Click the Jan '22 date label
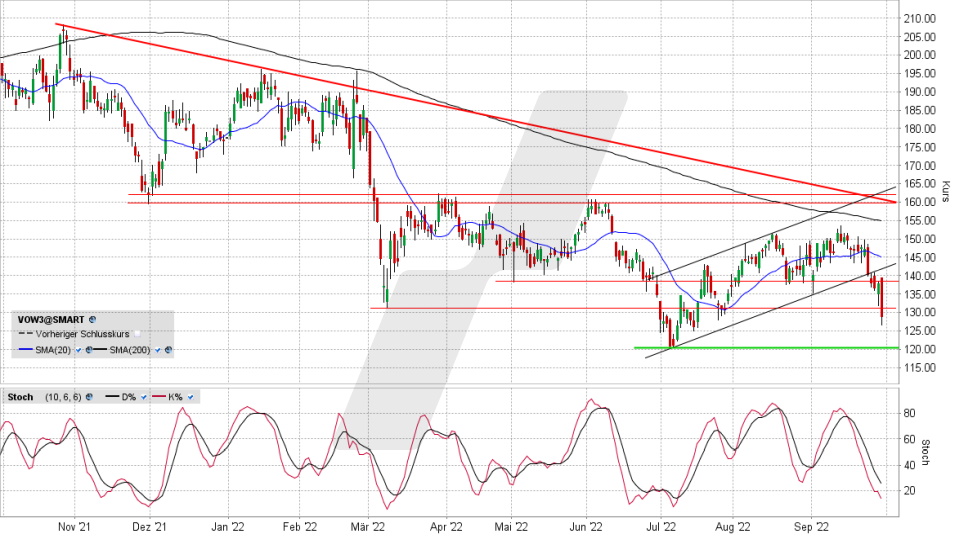The width and height of the screenshot is (960, 540). [228, 527]
